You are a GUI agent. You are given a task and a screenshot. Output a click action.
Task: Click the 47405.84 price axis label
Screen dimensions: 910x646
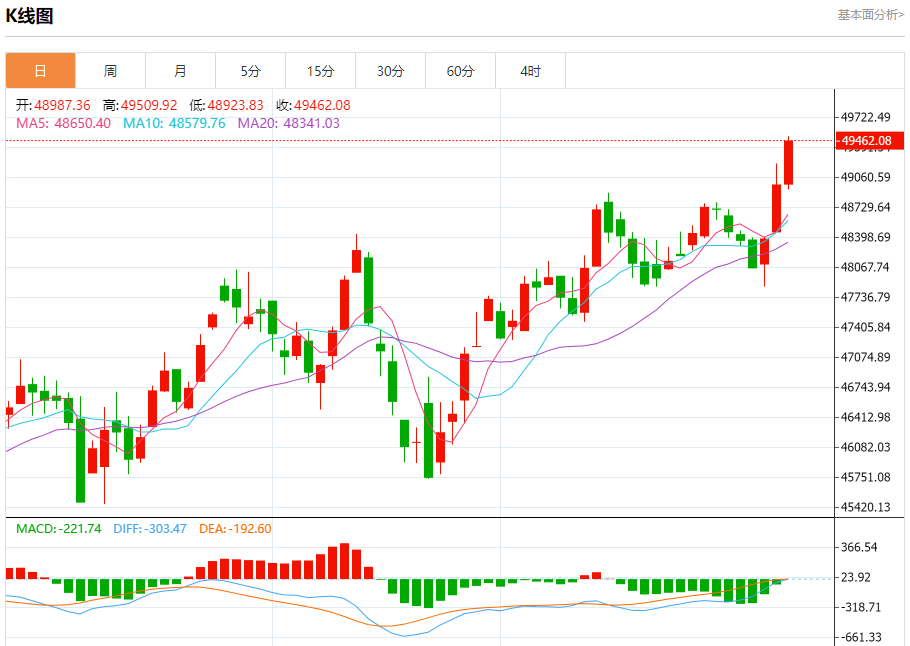pyautogui.click(x=865, y=327)
